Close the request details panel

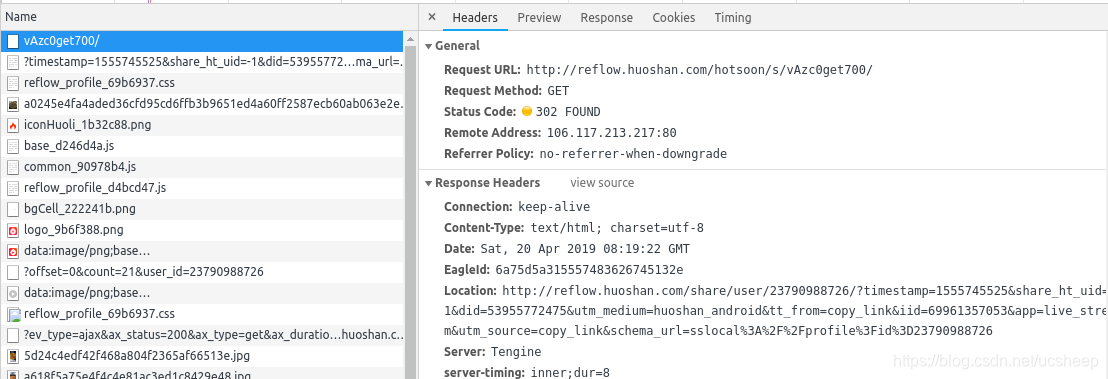(432, 18)
